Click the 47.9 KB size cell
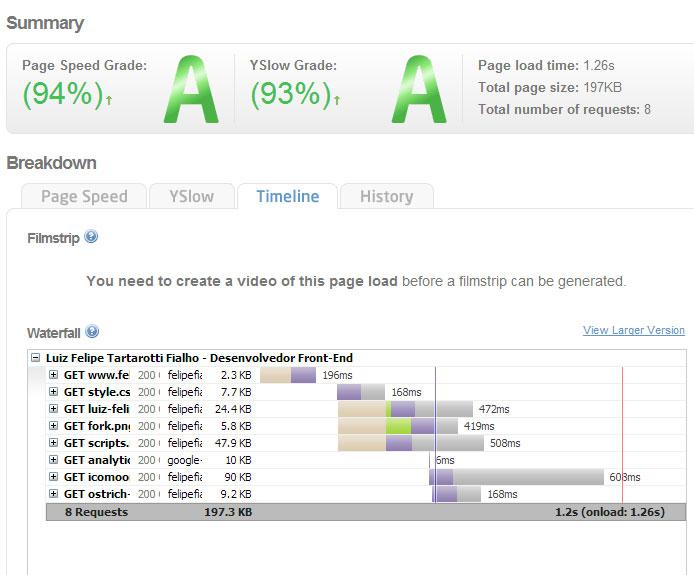The width and height of the screenshot is (694, 575). 233,443
